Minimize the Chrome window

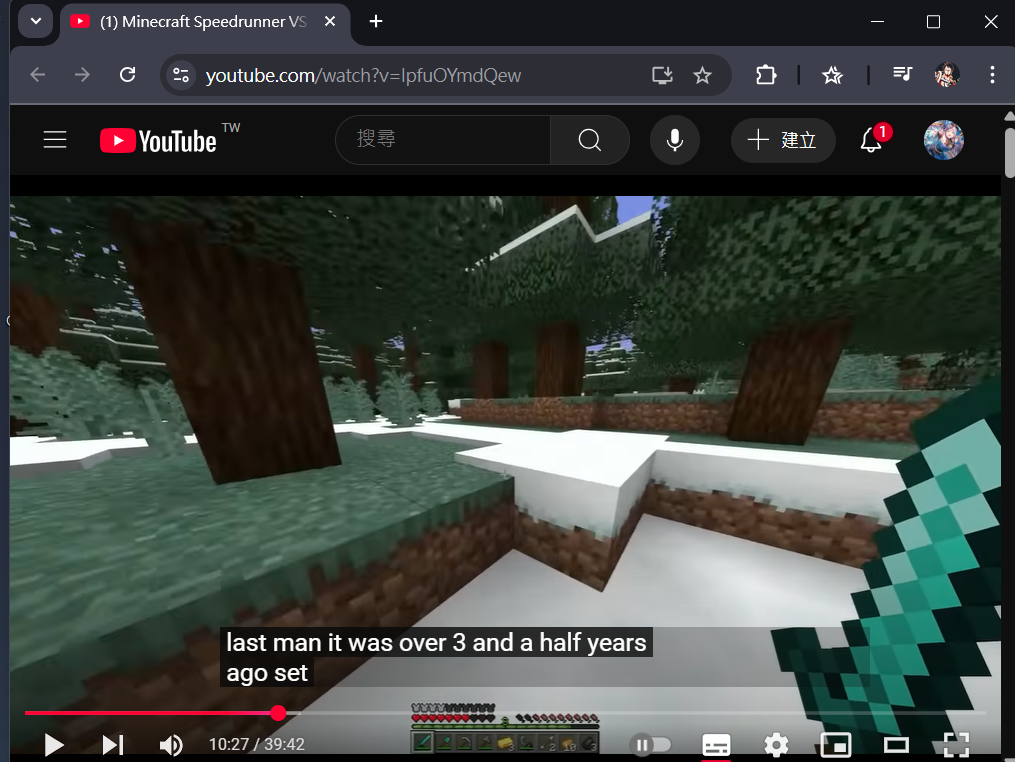878,21
